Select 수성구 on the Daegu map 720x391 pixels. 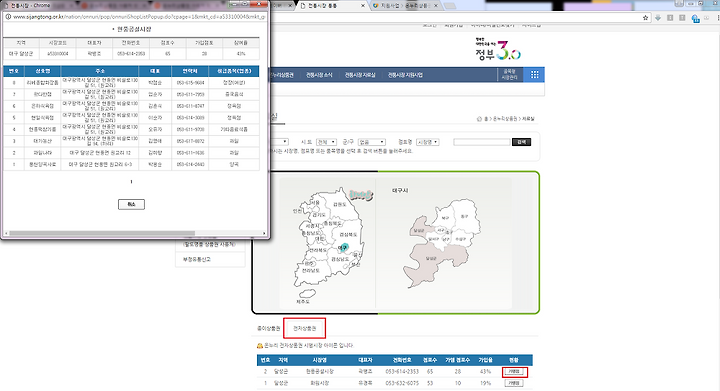coord(461,239)
